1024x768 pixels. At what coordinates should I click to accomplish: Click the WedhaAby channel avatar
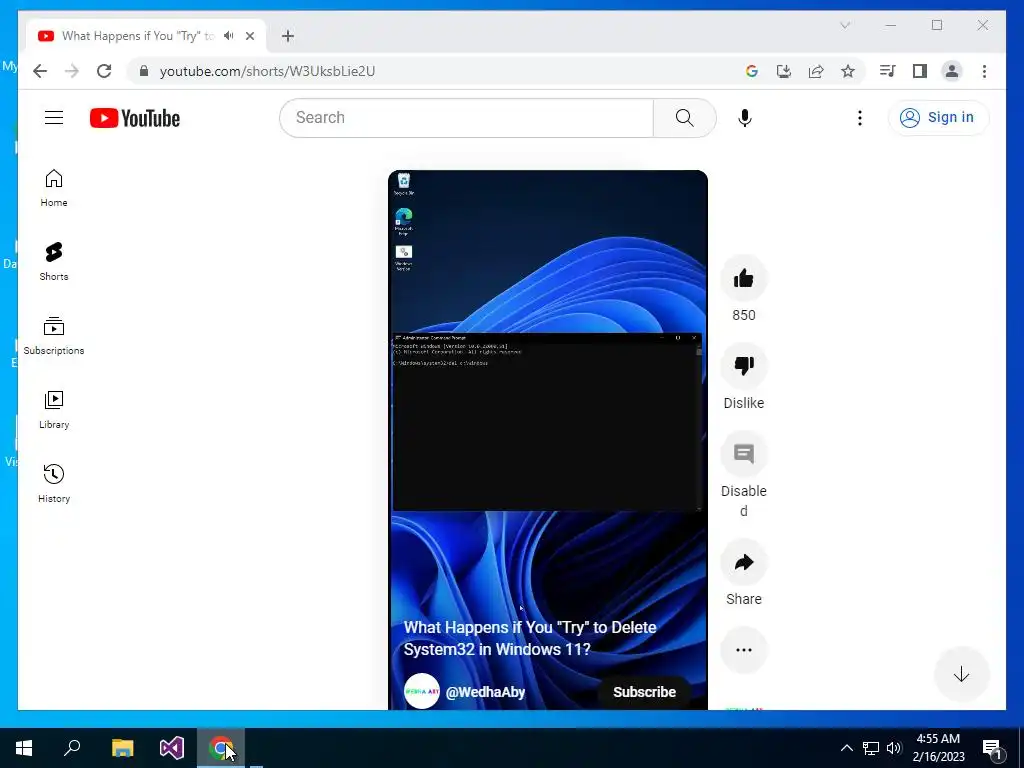point(422,692)
